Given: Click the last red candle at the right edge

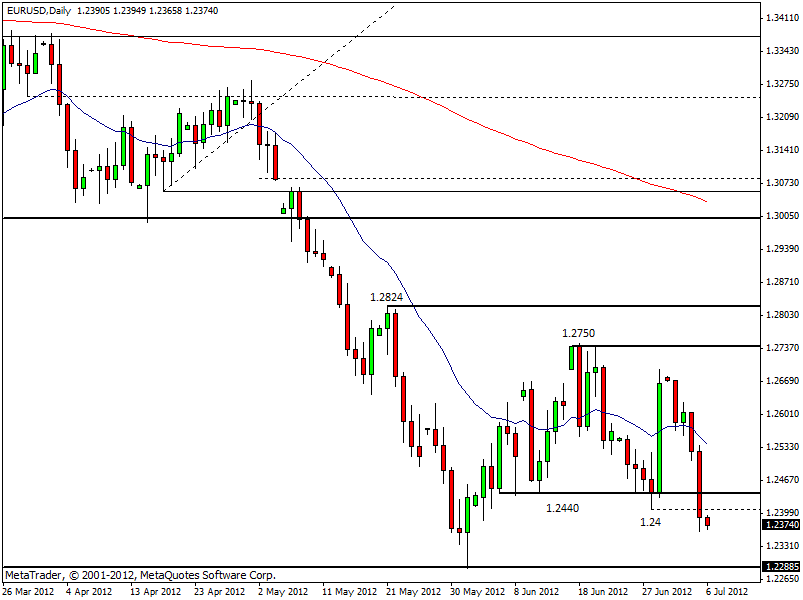Looking at the screenshot, I should [x=708, y=521].
